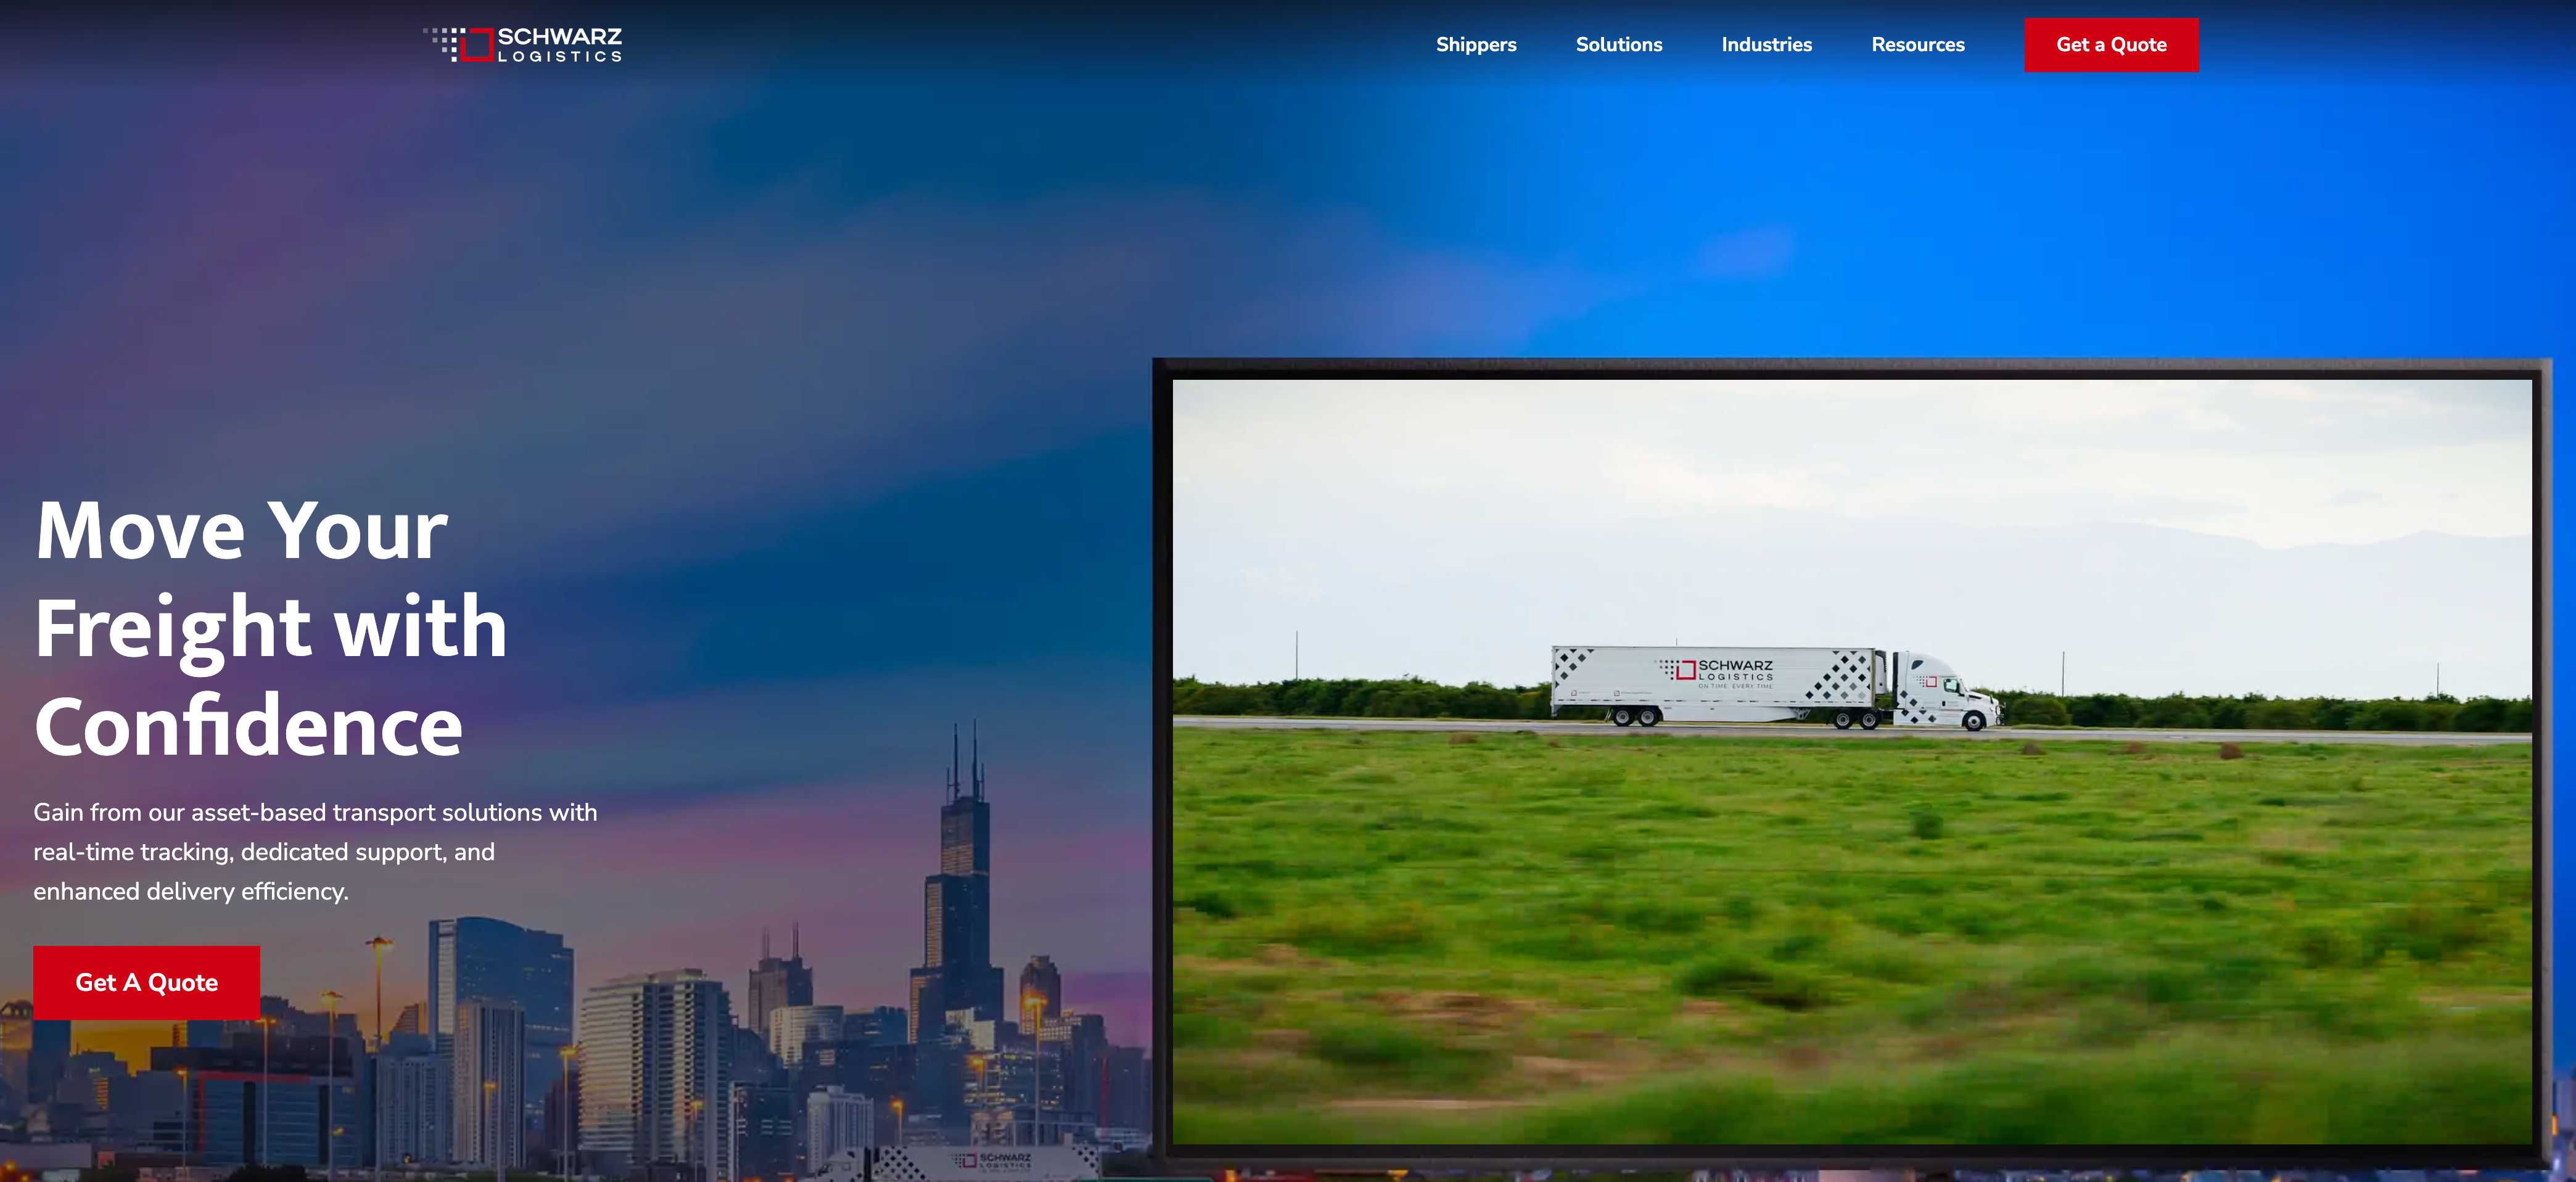Click the 'Move Your Freight with Confidence' headline
Screen dimensions: 2576x1182
270,627
